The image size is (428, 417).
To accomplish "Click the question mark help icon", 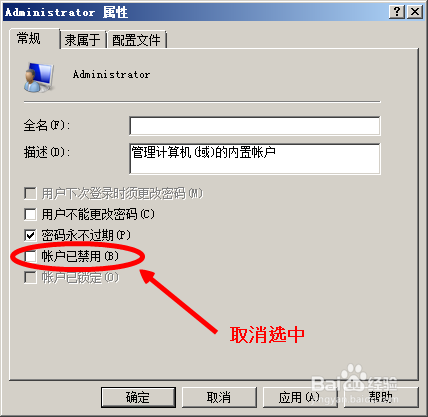I will click(x=397, y=12).
